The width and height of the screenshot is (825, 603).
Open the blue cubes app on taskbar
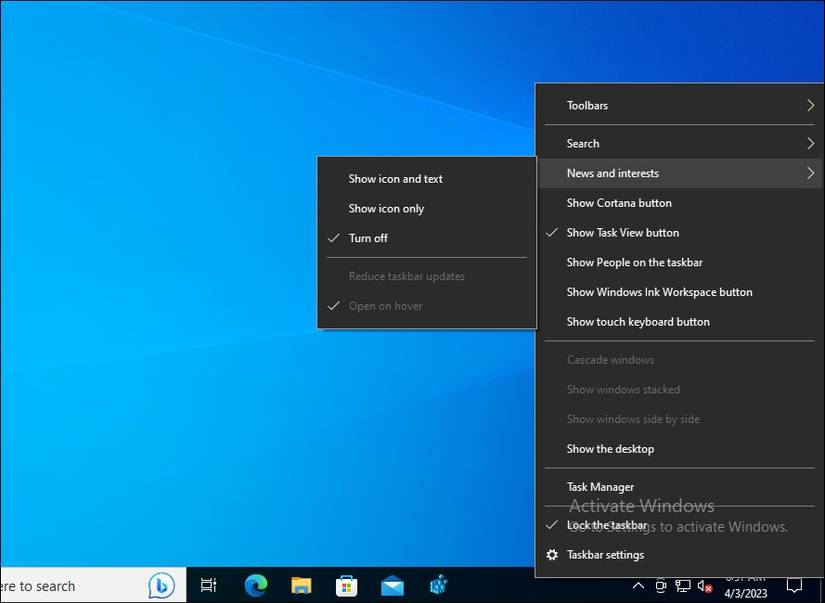[x=438, y=585]
